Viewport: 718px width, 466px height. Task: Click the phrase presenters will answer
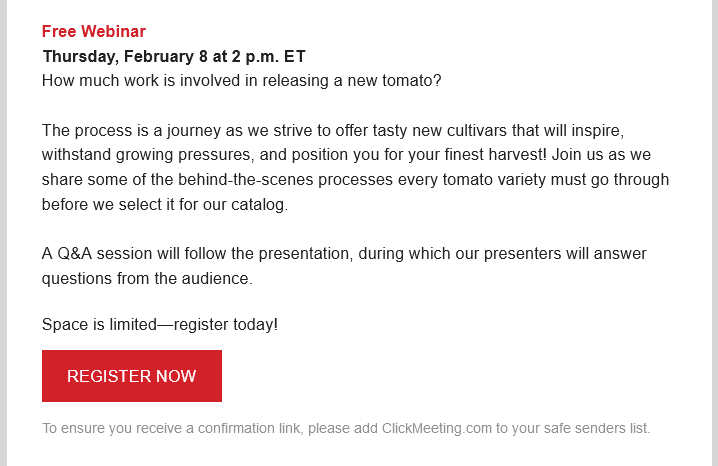565,254
